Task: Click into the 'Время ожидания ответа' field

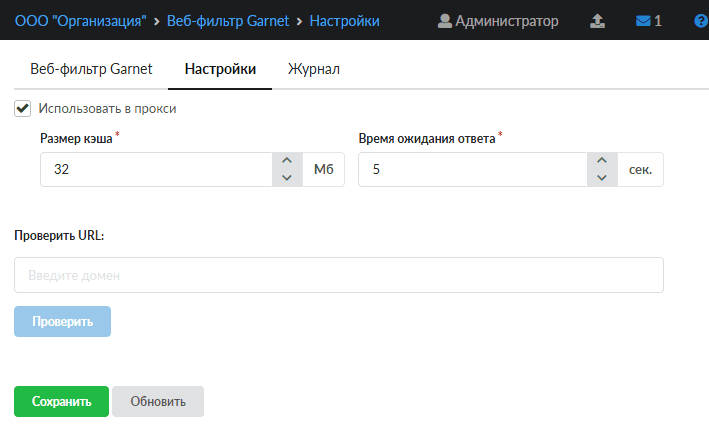Action: point(473,170)
